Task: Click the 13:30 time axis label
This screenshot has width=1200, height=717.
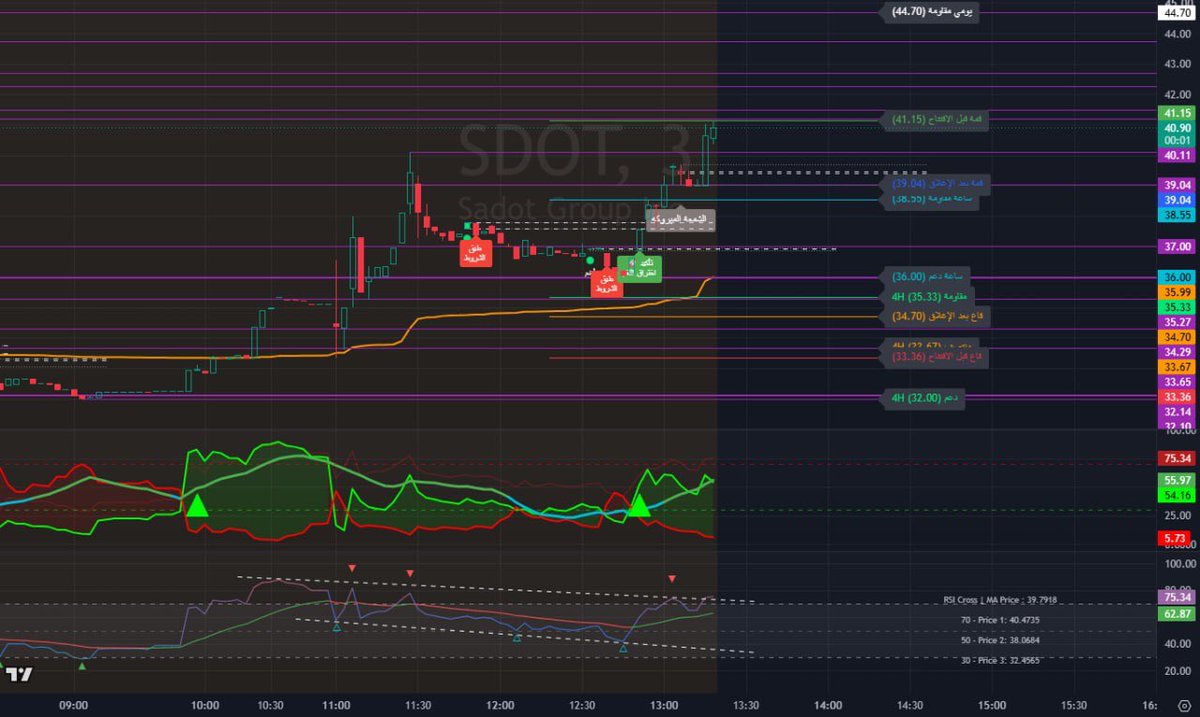Action: (745, 704)
